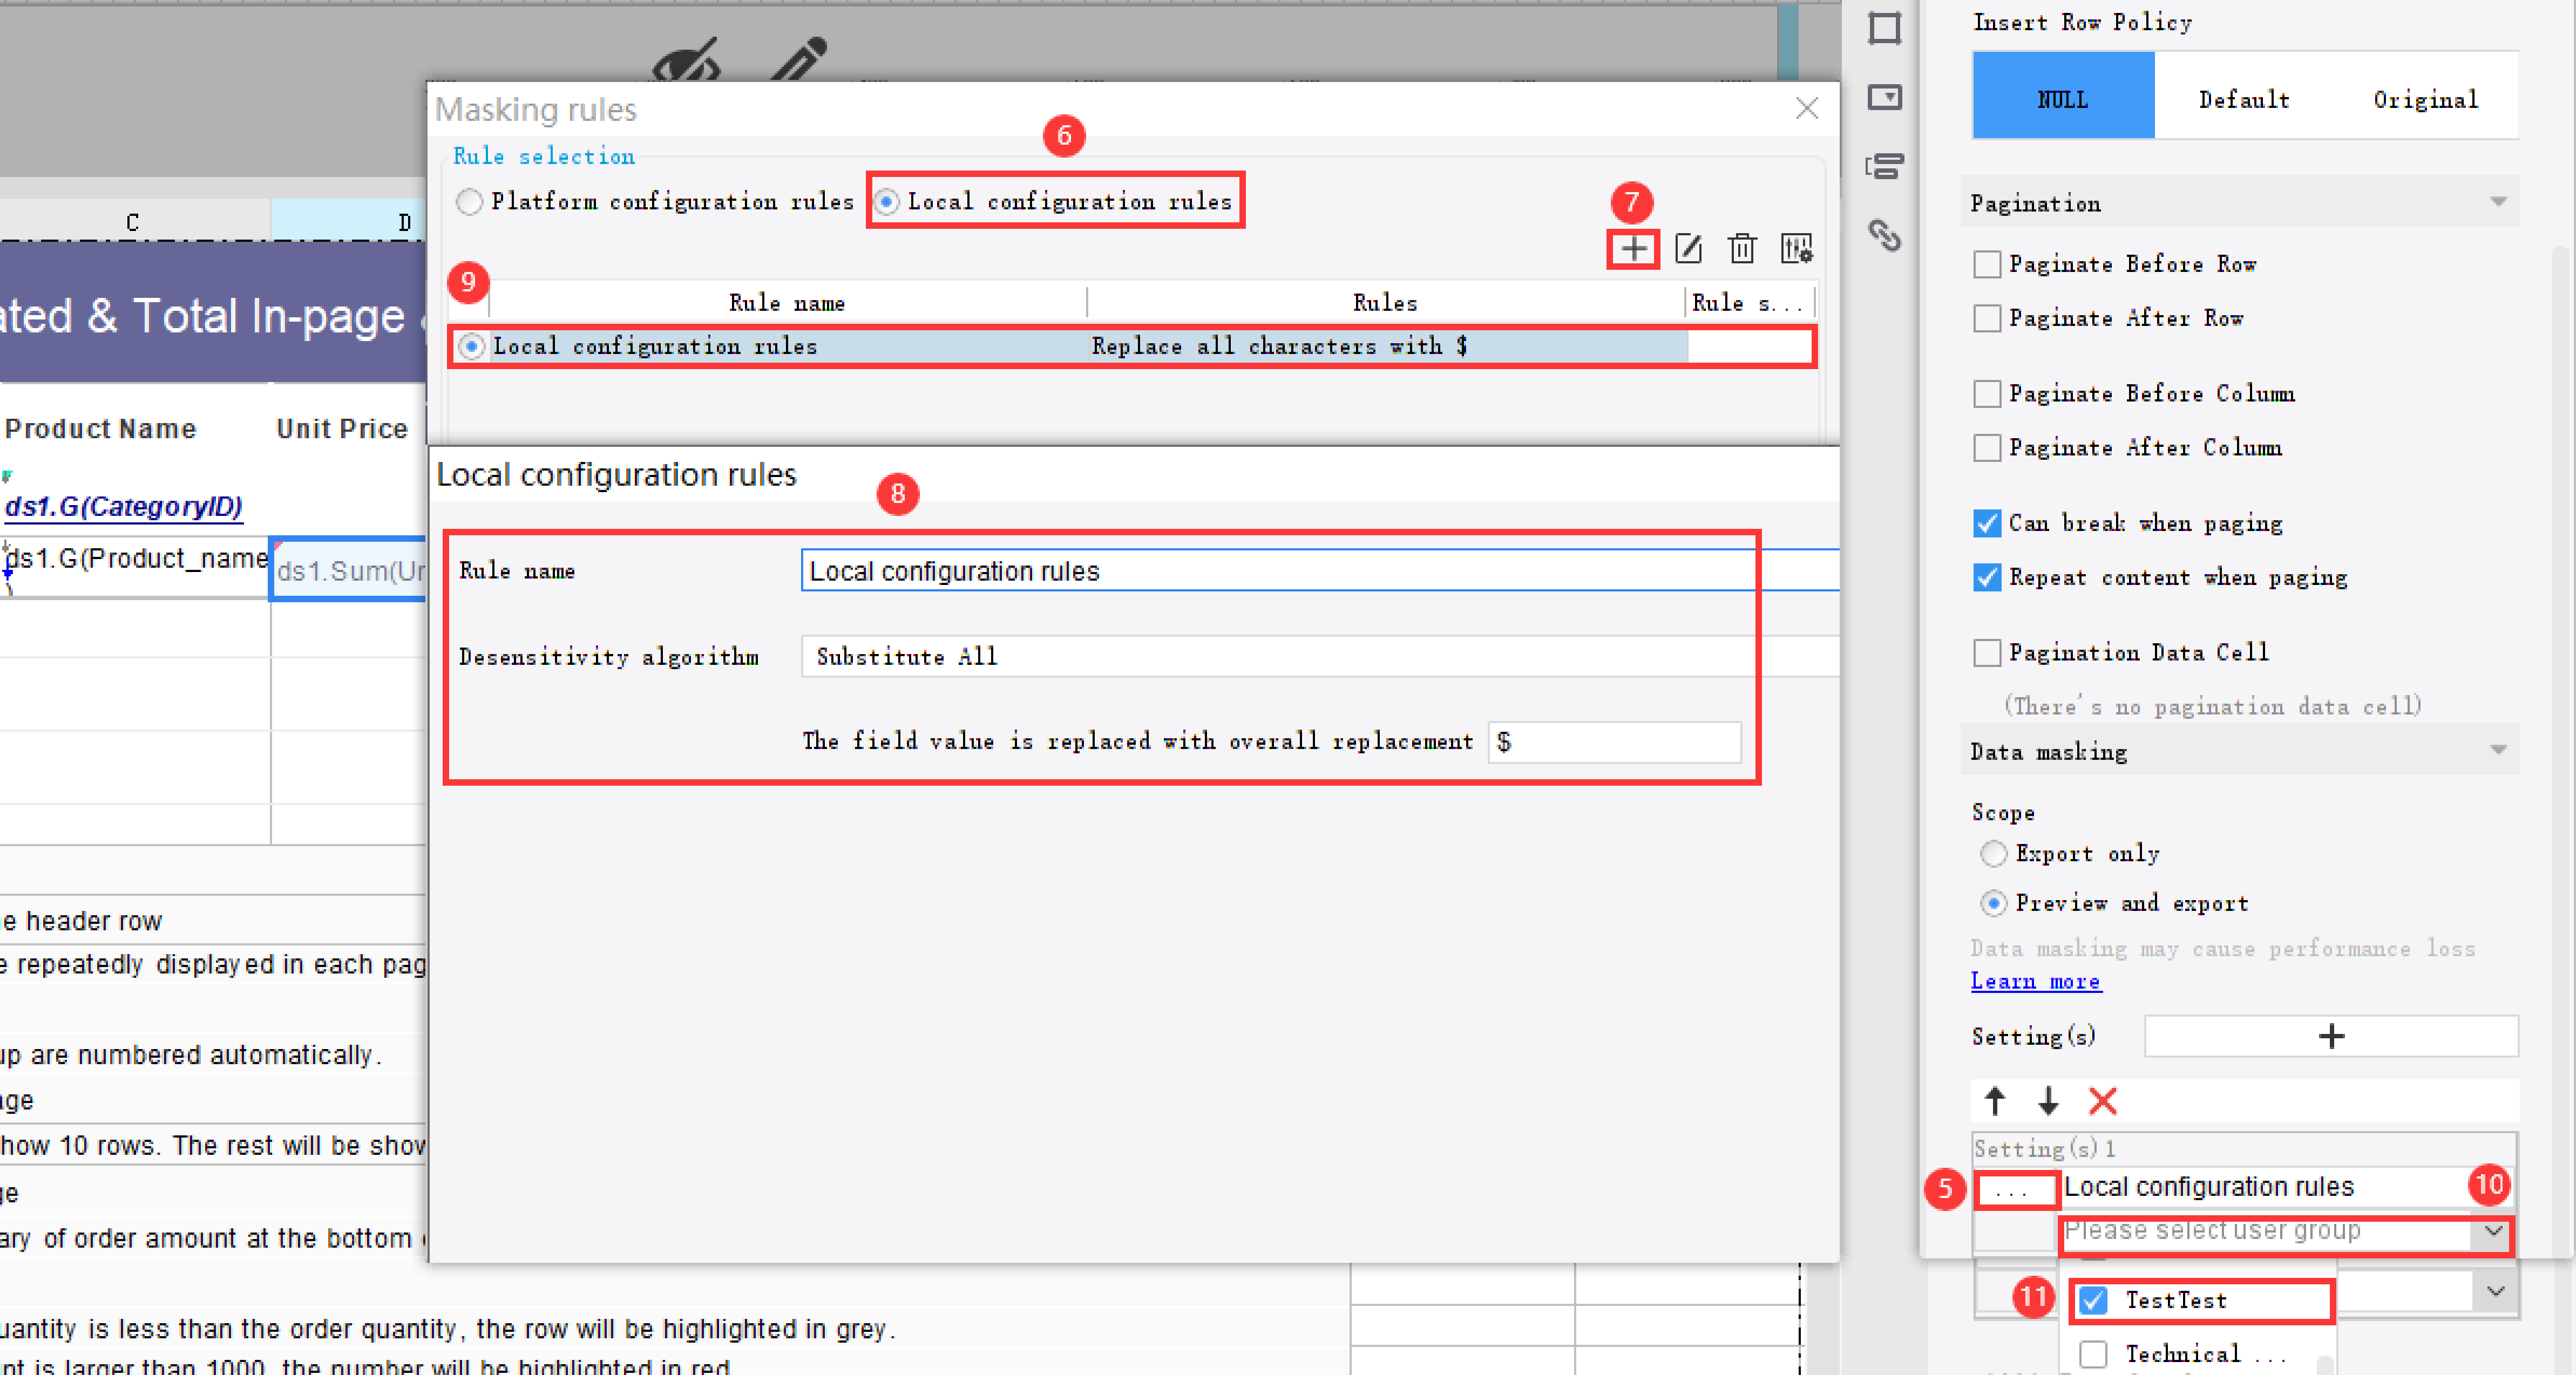Disable Repeat content when paging

(x=1987, y=577)
